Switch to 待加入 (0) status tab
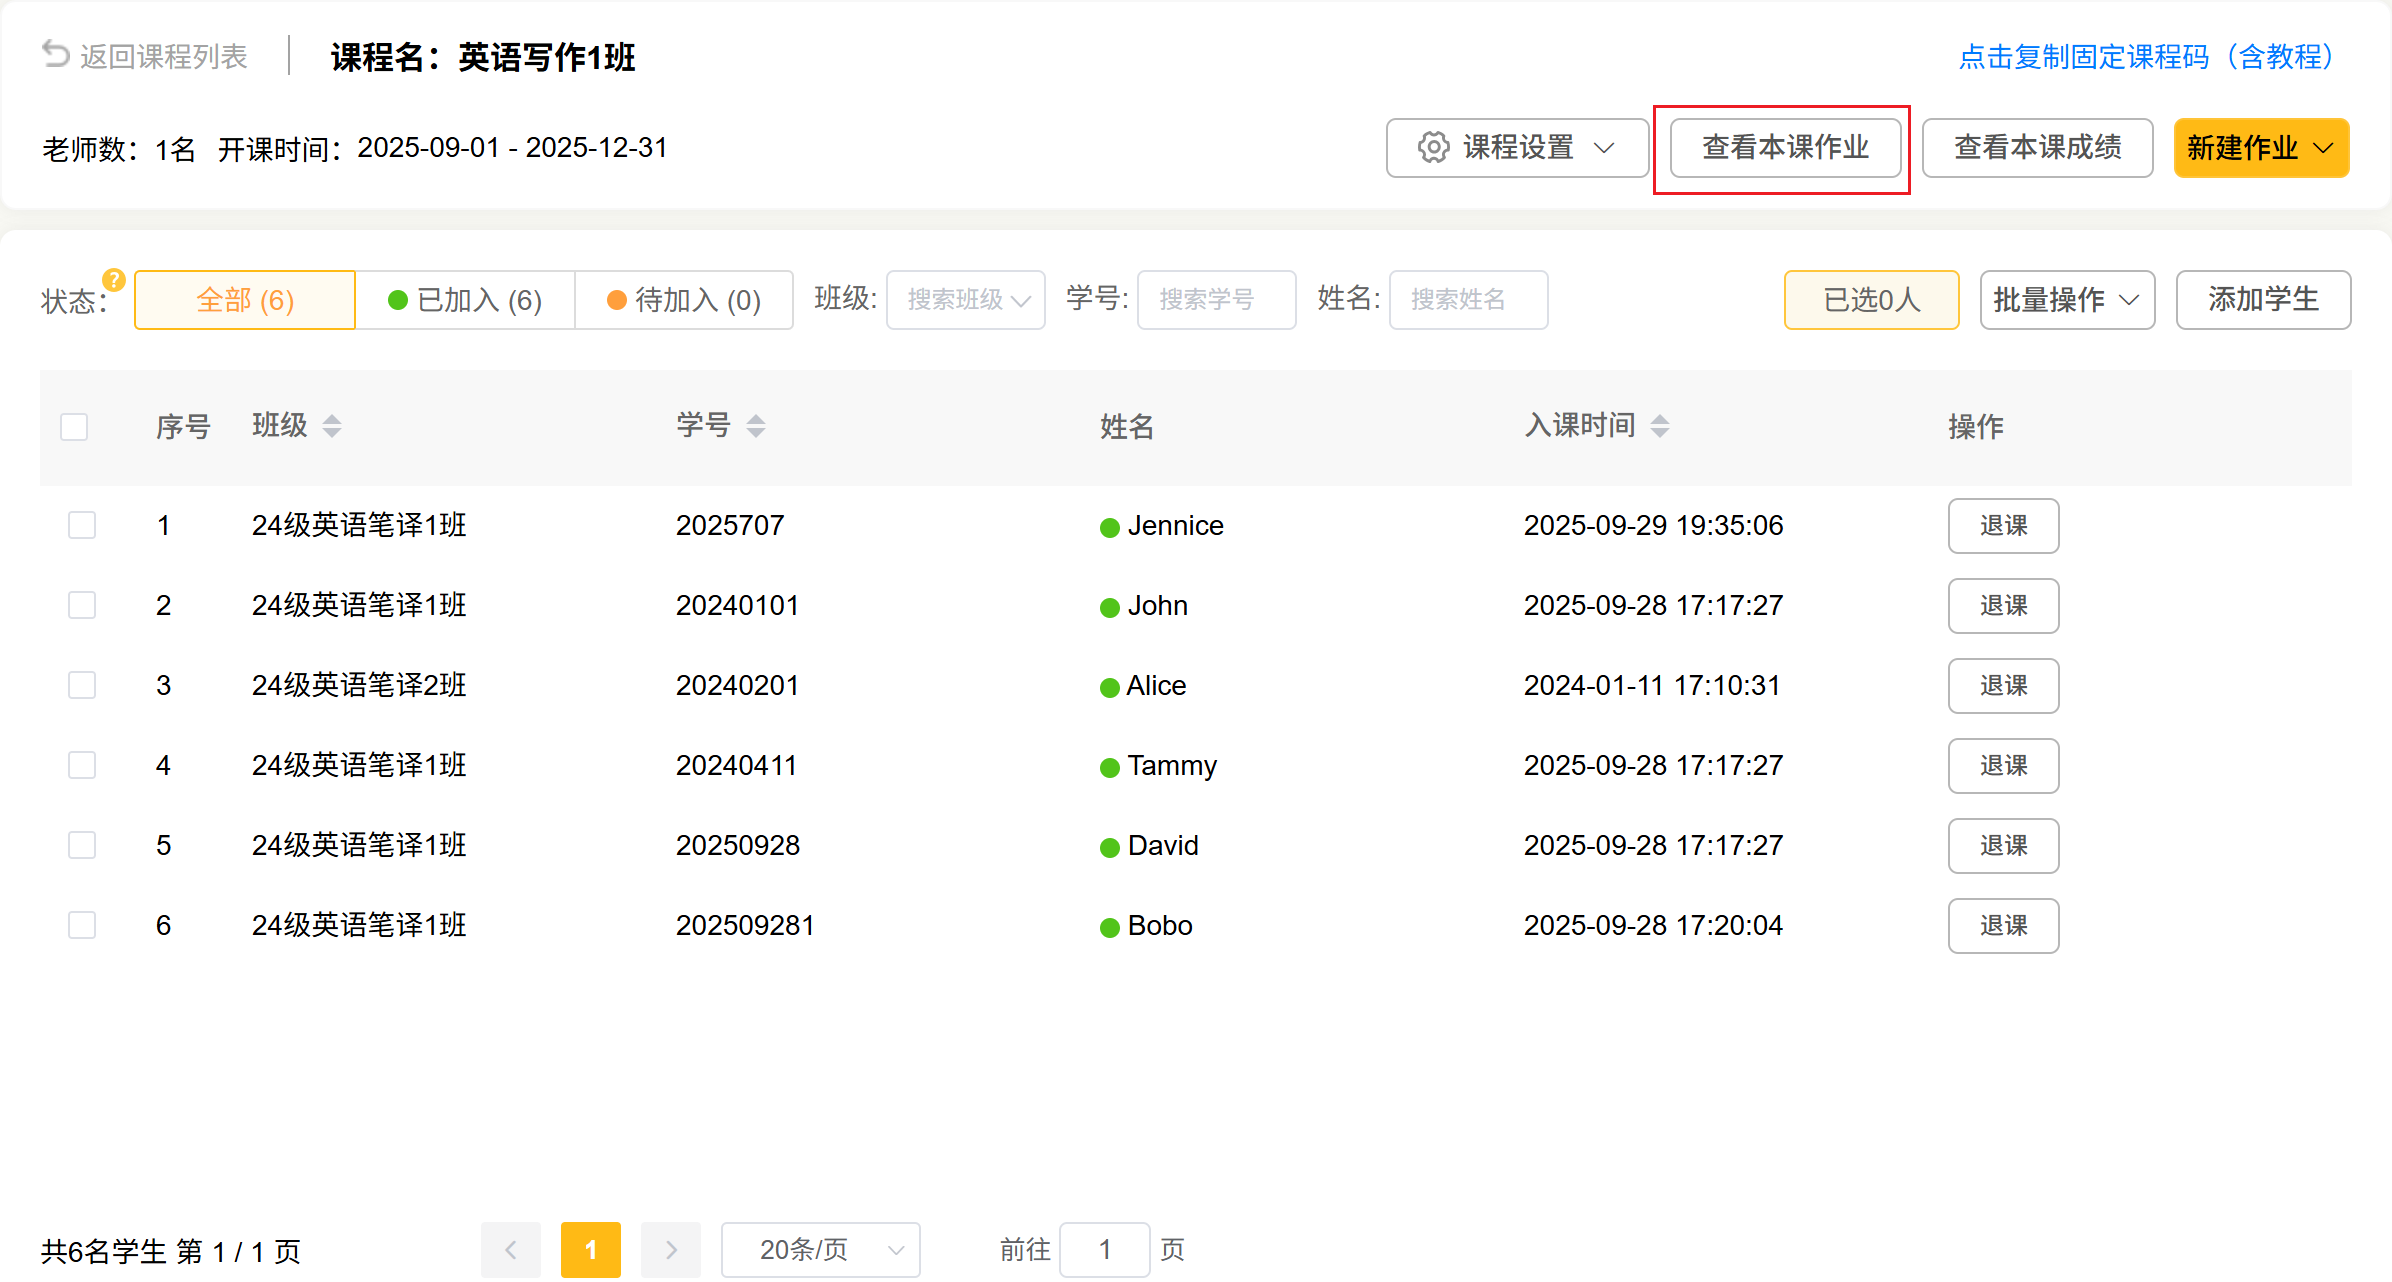 click(x=684, y=300)
